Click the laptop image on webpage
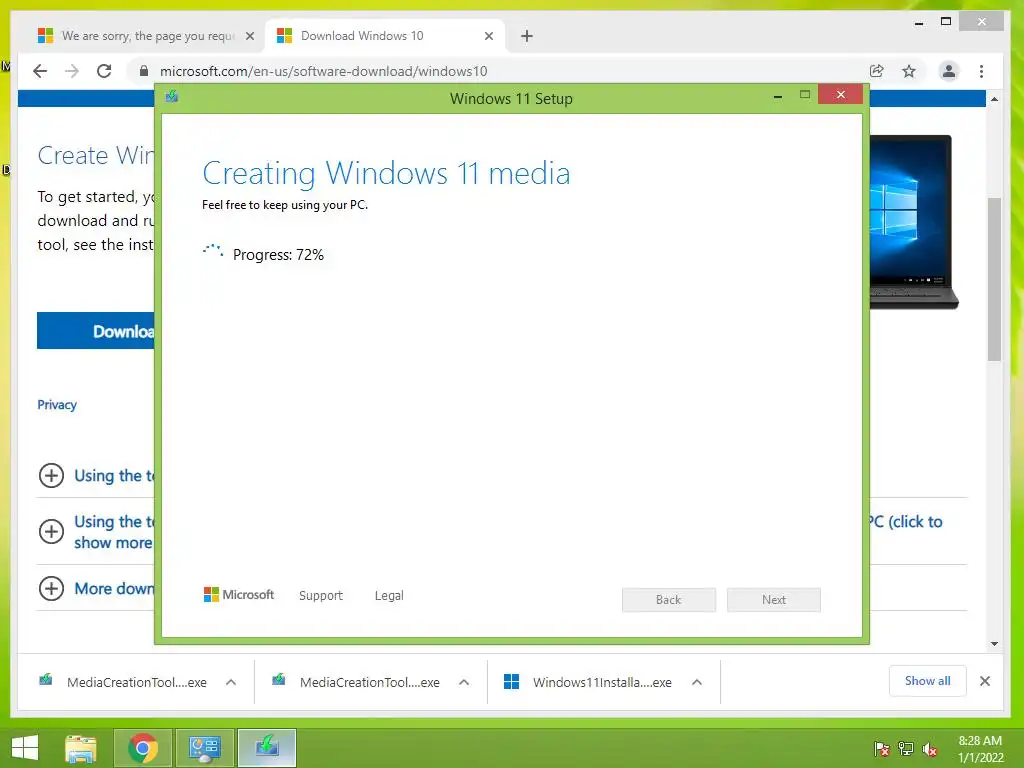The image size is (1024, 768). 914,222
